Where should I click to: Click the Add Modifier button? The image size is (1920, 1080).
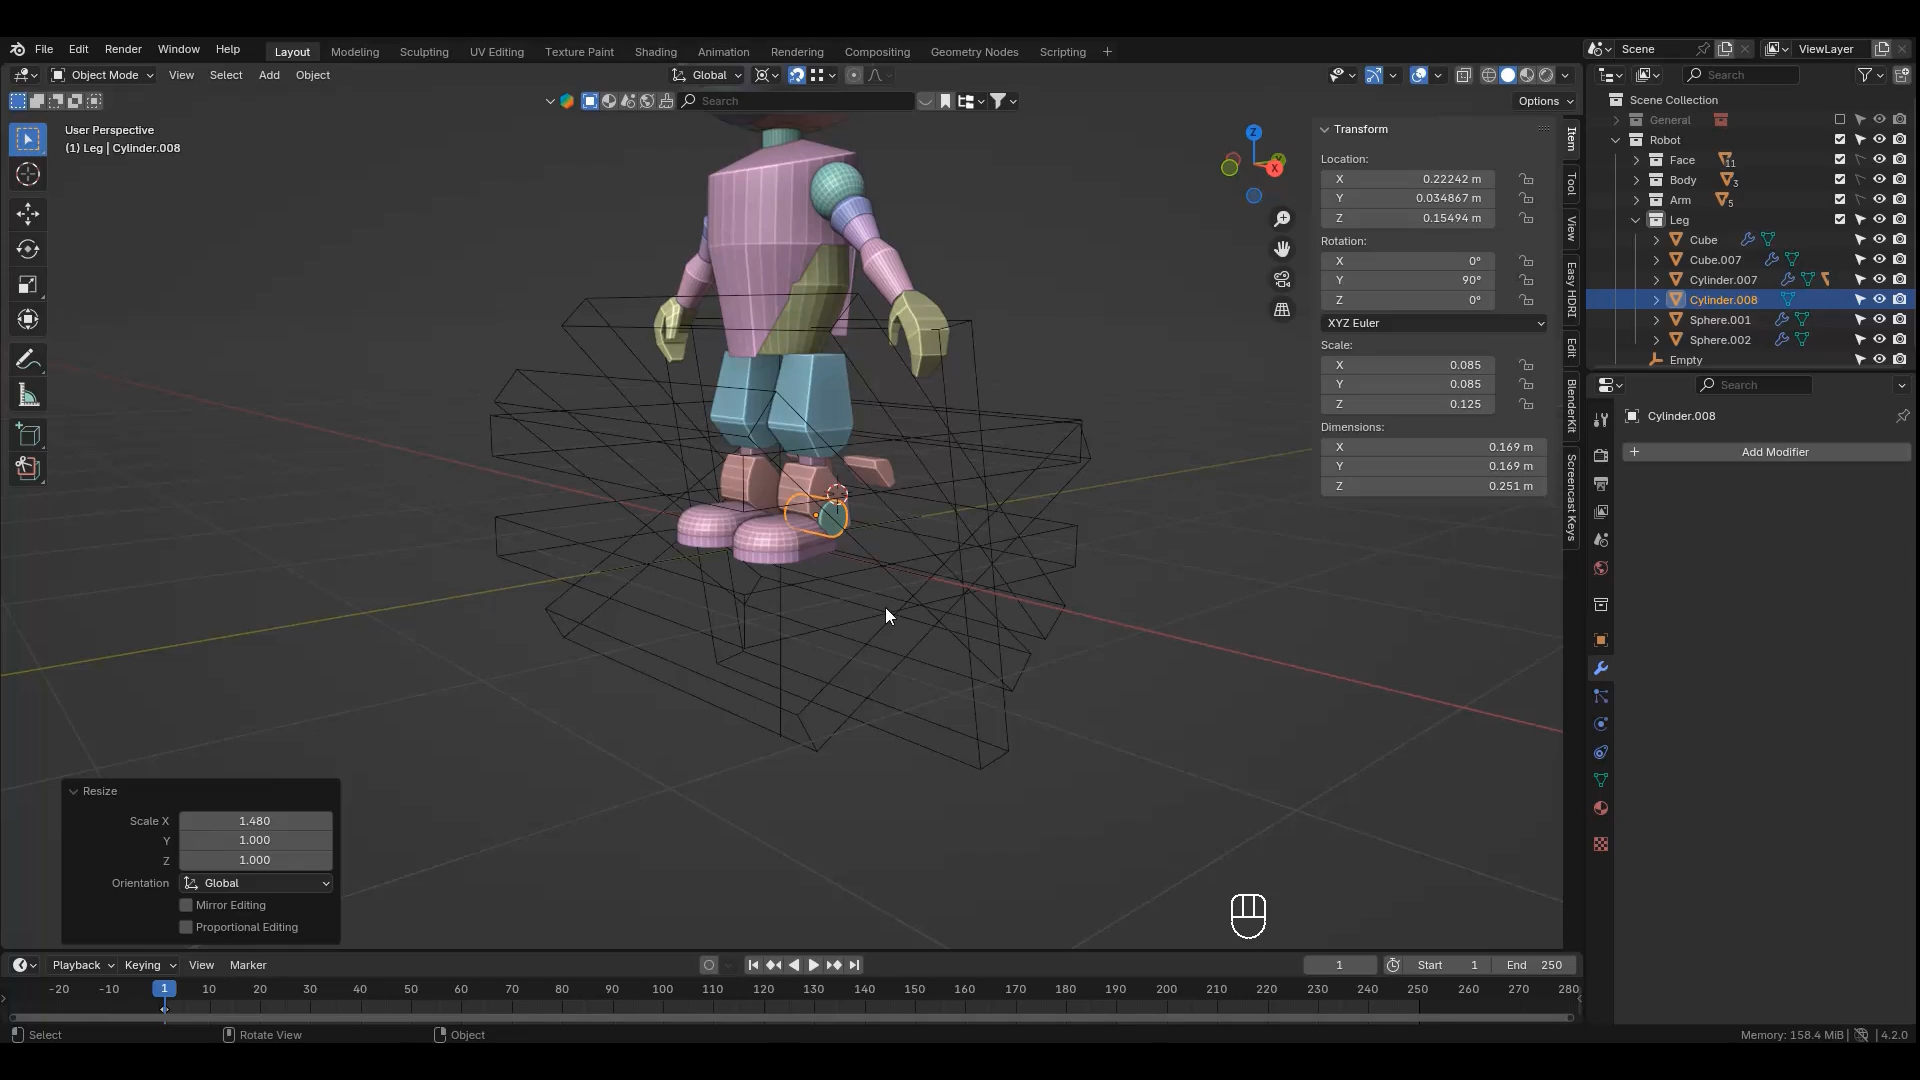[x=1775, y=452]
